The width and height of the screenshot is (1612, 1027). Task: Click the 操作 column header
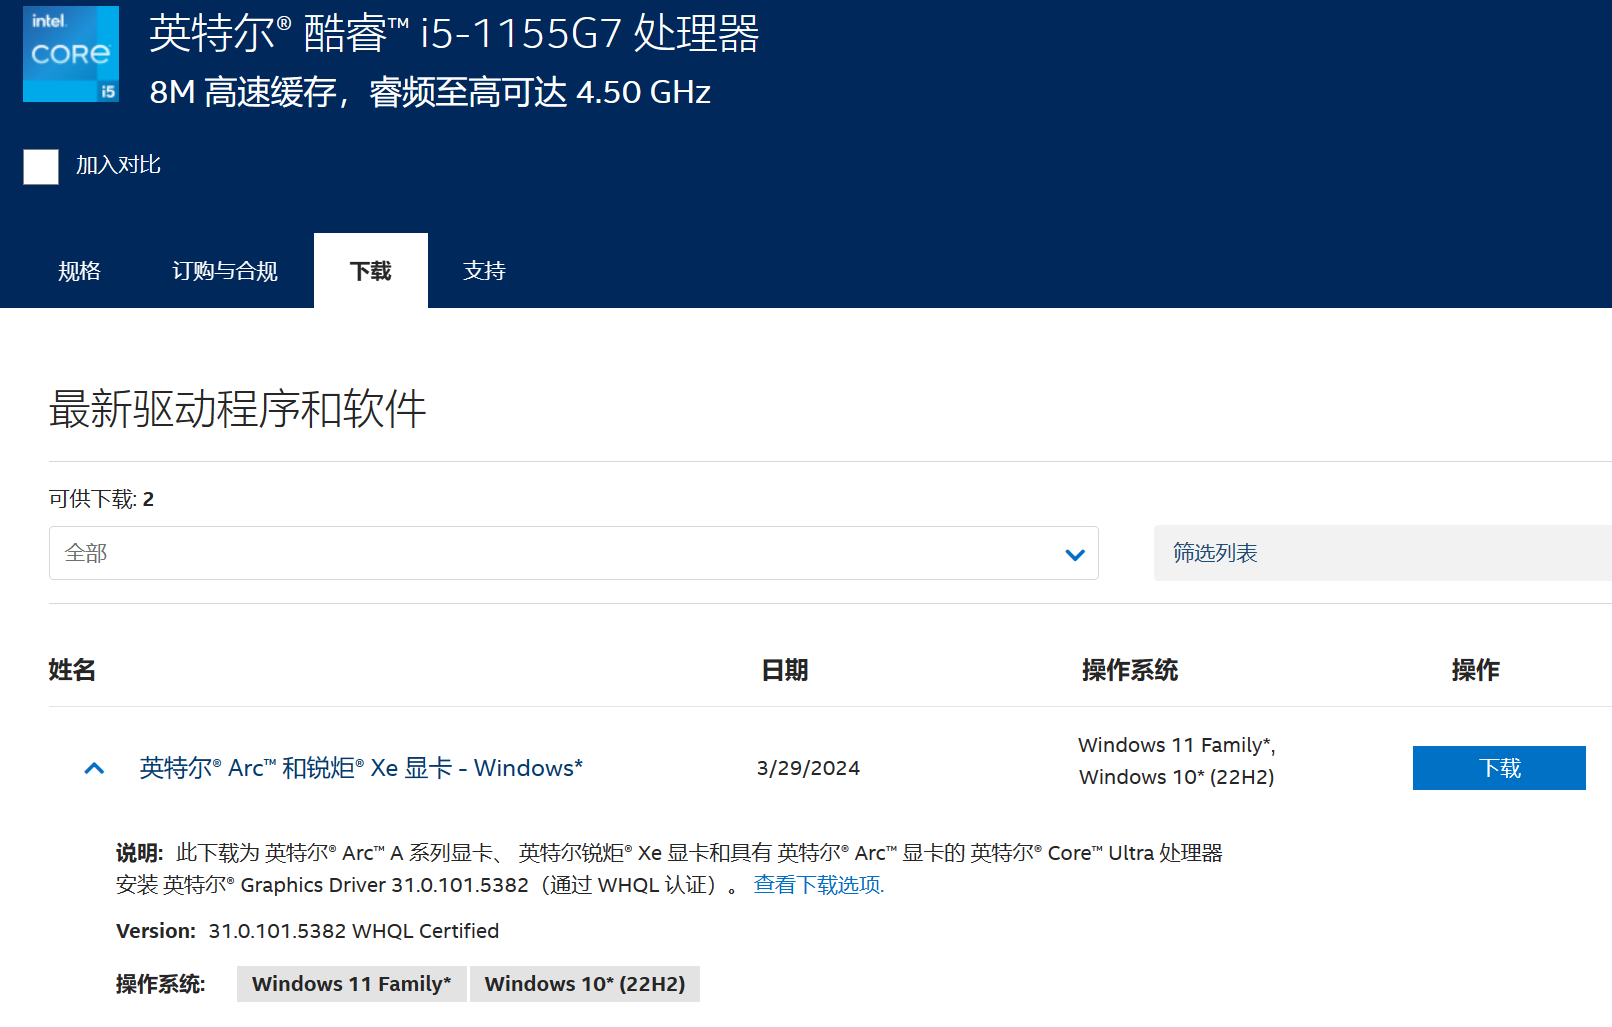point(1476,670)
